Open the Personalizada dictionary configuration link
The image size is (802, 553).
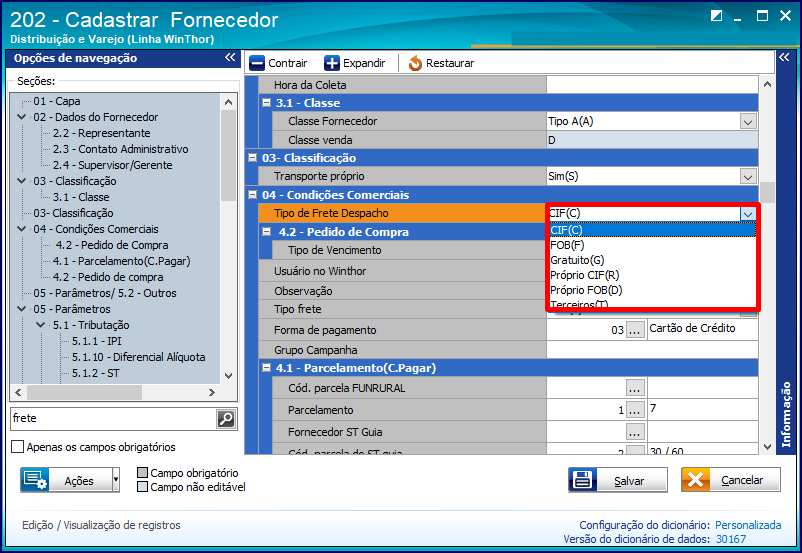(x=748, y=525)
